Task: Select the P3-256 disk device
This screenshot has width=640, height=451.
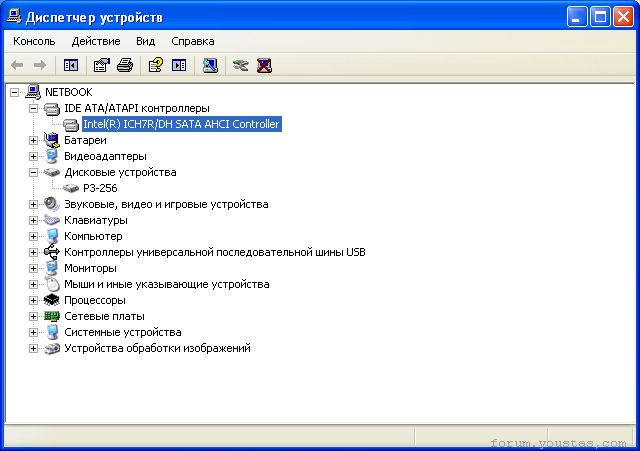Action: 100,188
